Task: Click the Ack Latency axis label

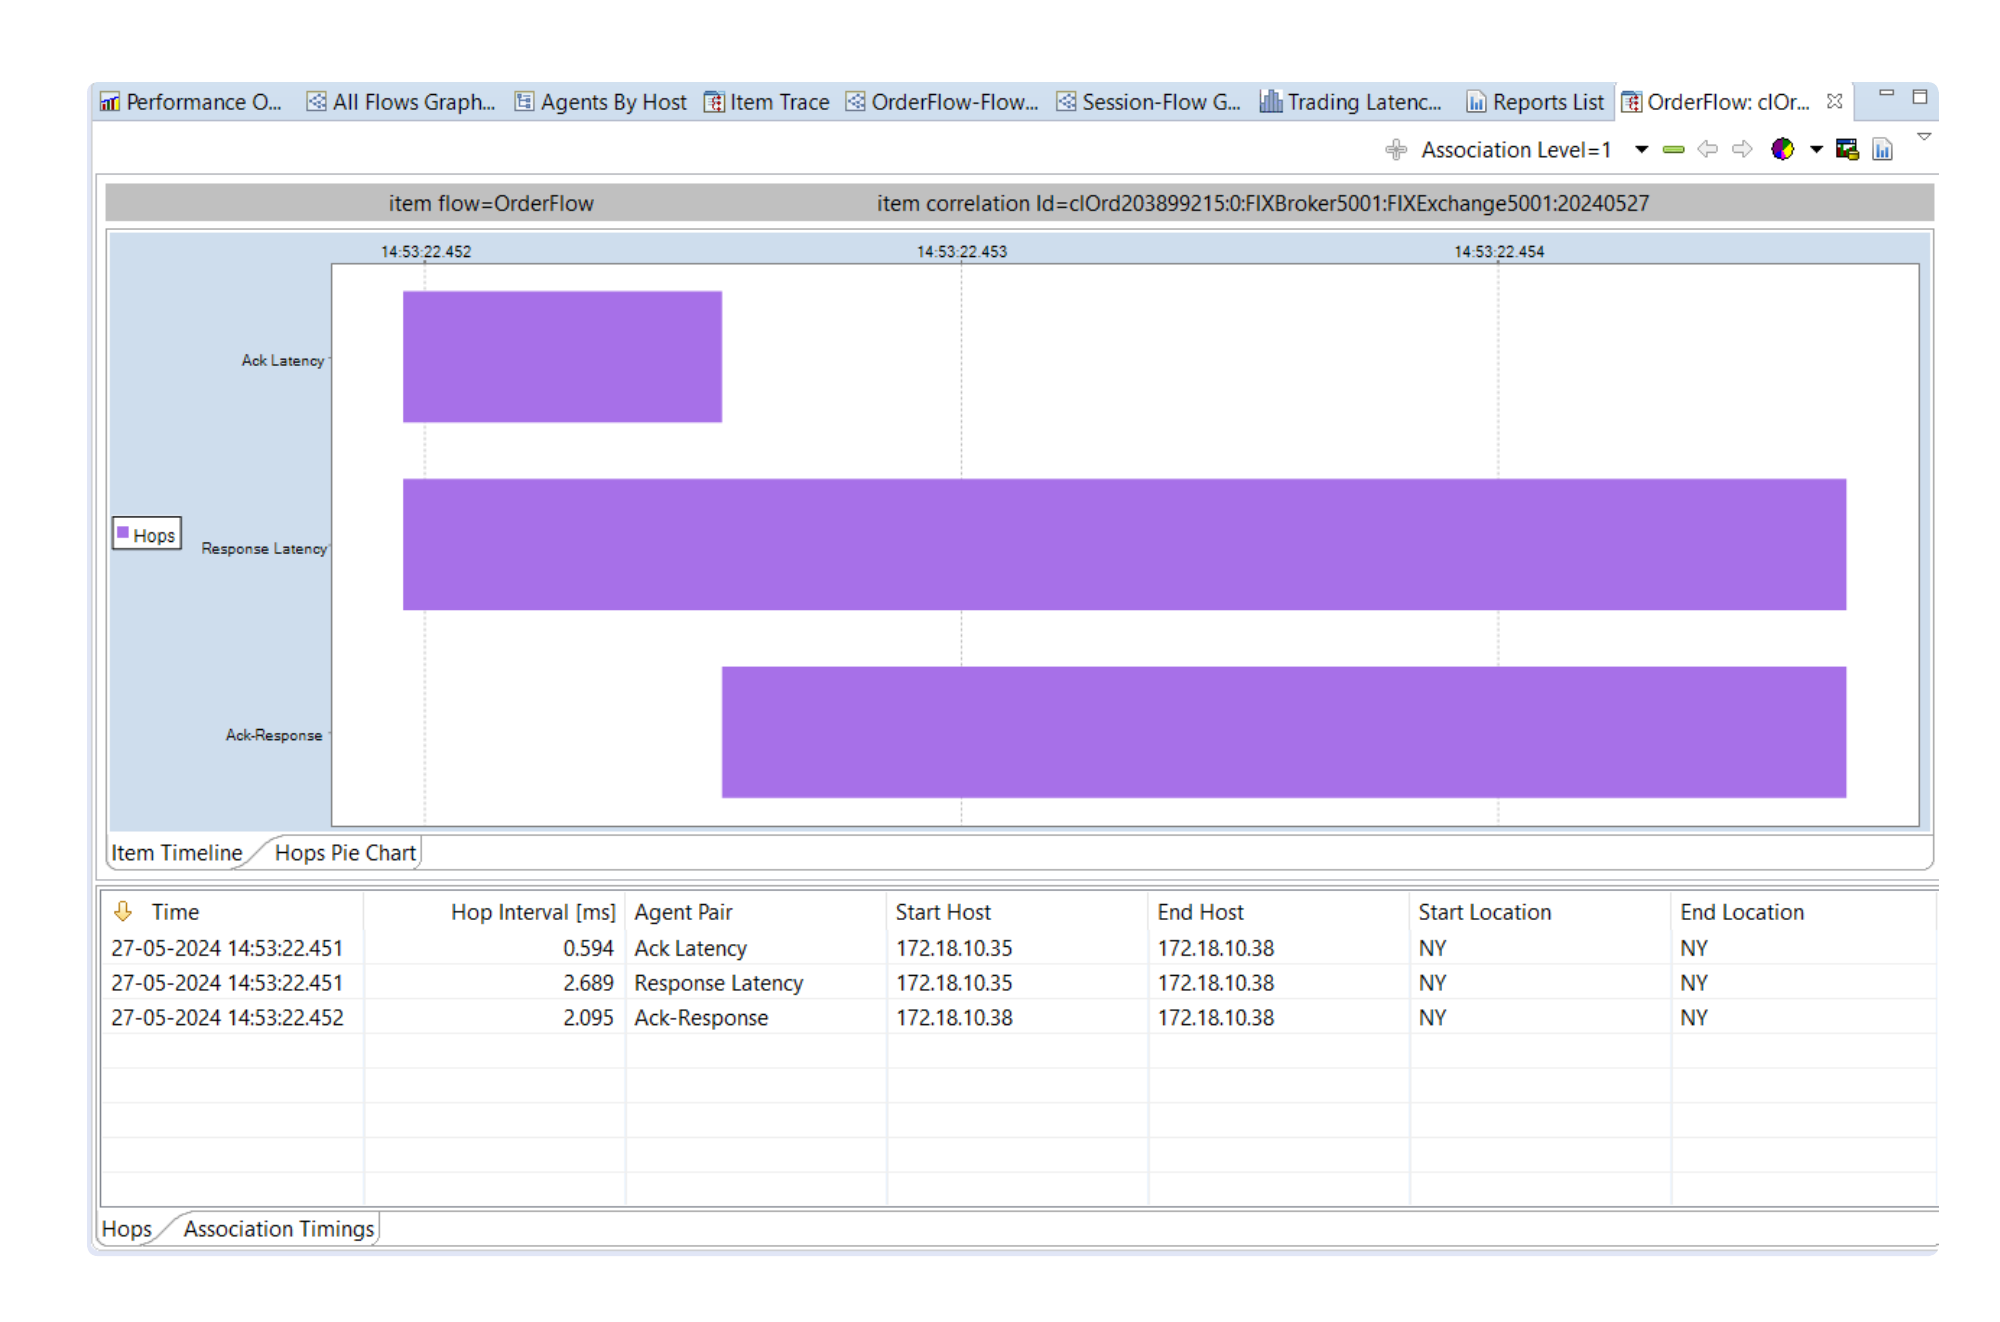Action: tap(283, 360)
